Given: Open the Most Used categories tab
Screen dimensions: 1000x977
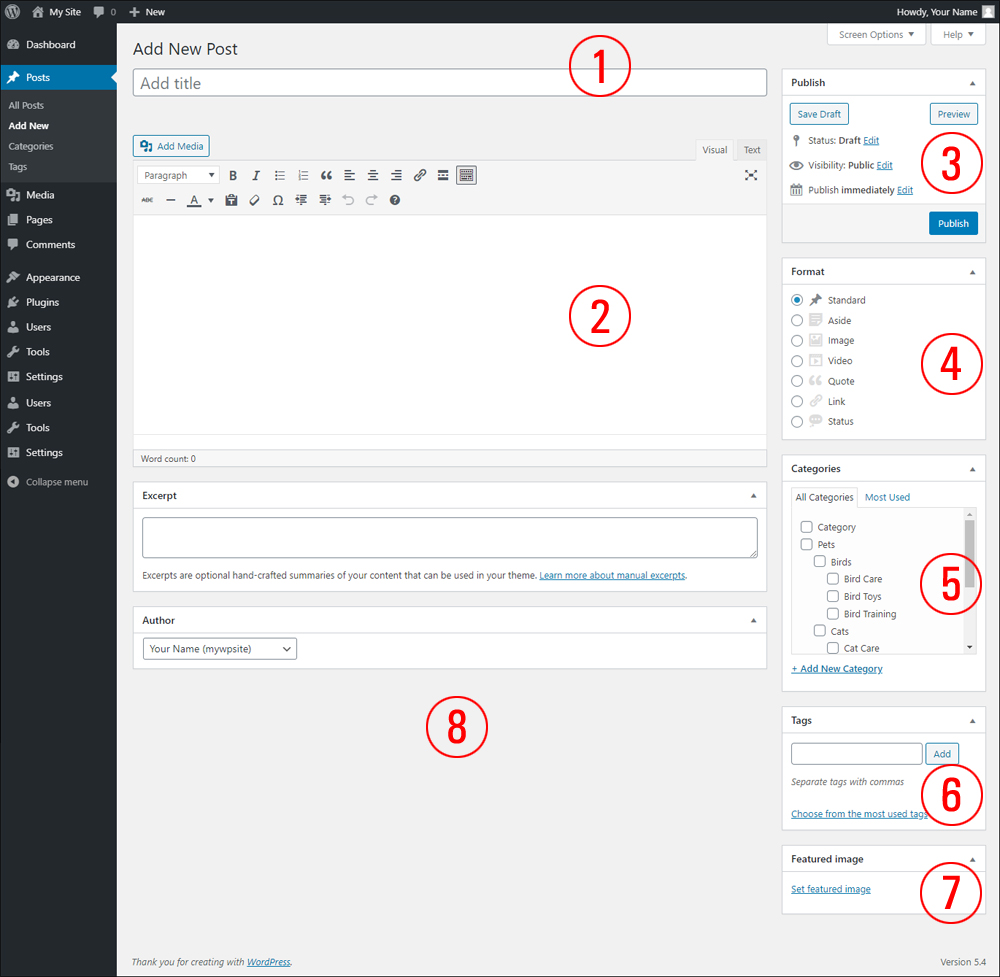Looking at the screenshot, I should tap(887, 497).
